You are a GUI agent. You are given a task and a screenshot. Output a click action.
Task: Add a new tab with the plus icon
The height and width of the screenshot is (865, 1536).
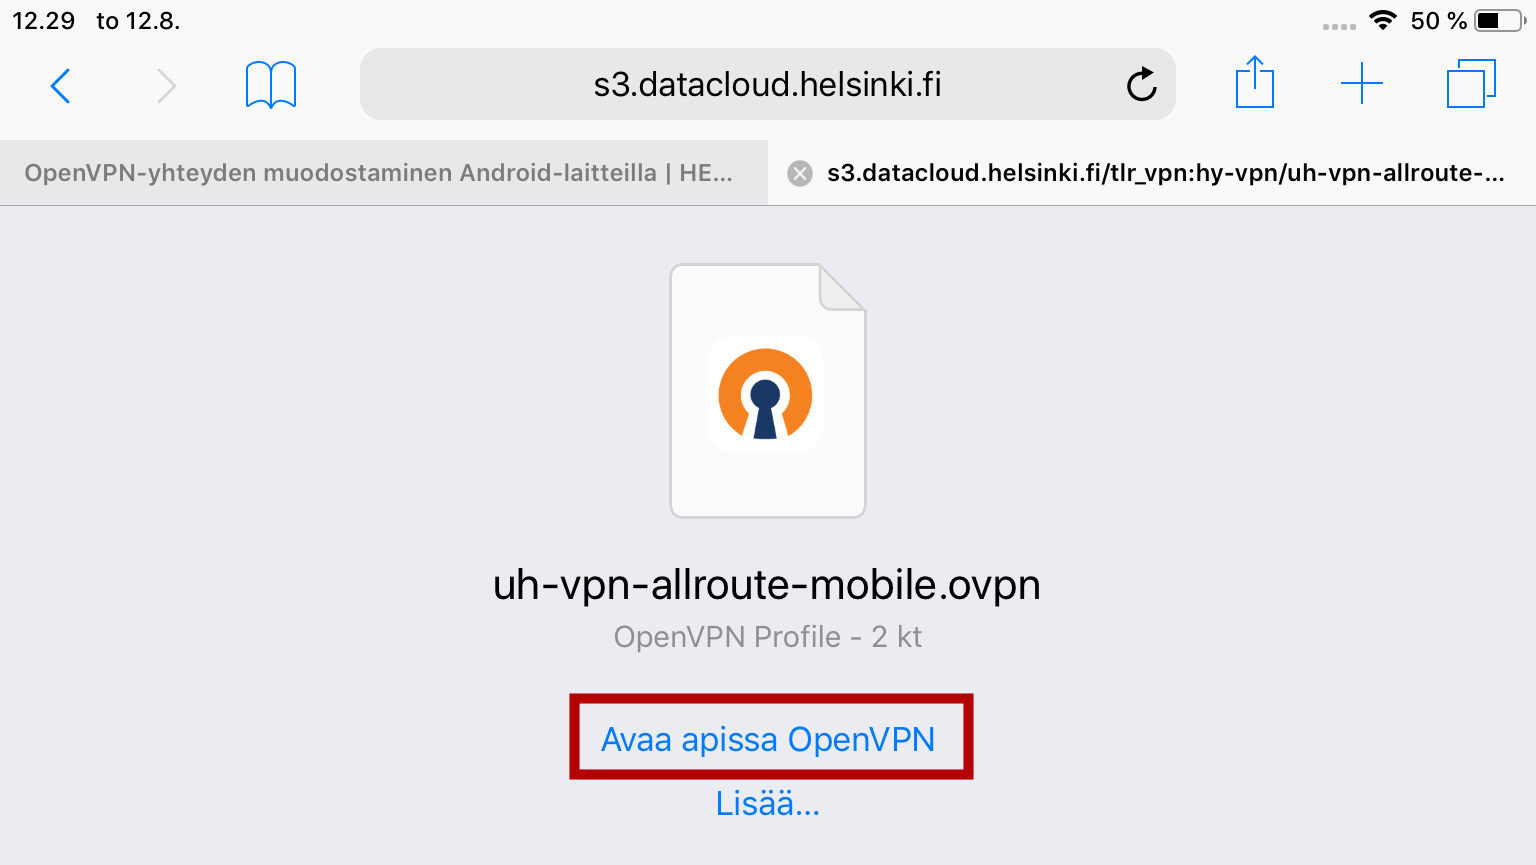[1361, 83]
